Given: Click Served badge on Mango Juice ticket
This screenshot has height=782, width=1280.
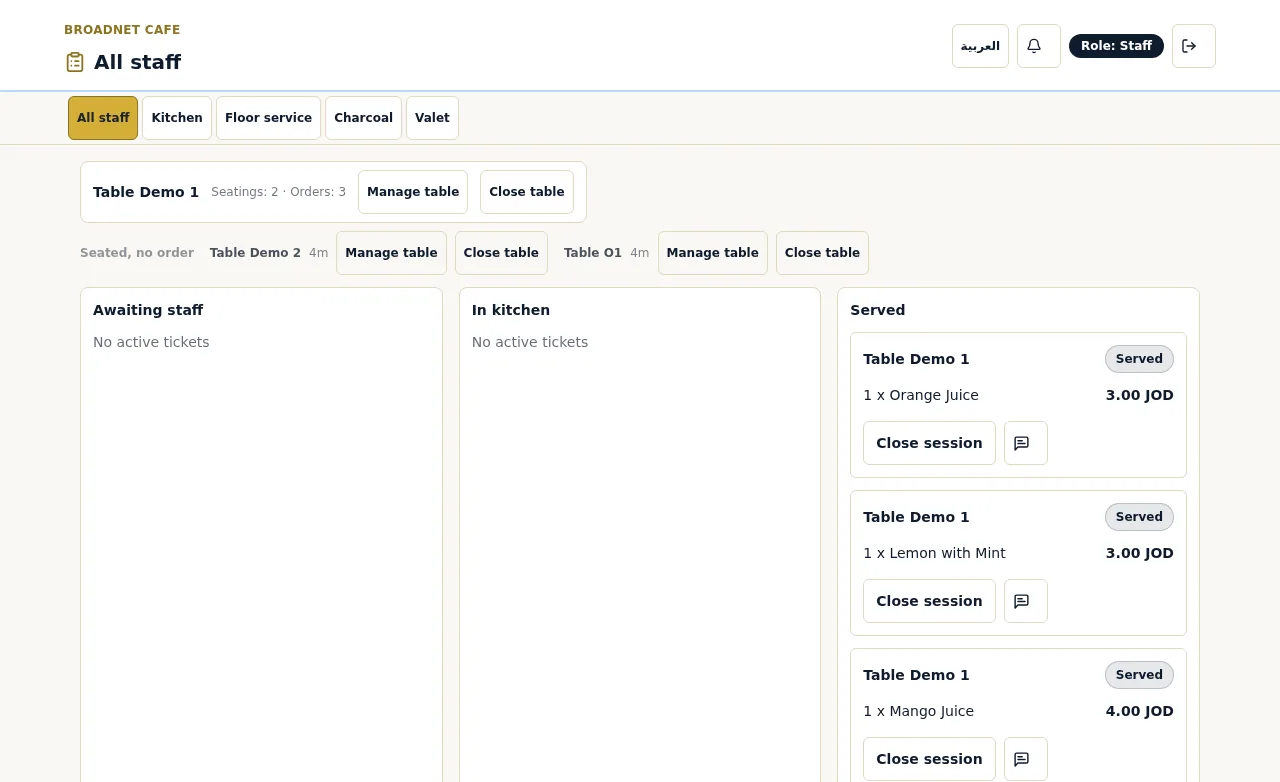Looking at the screenshot, I should coord(1139,675).
